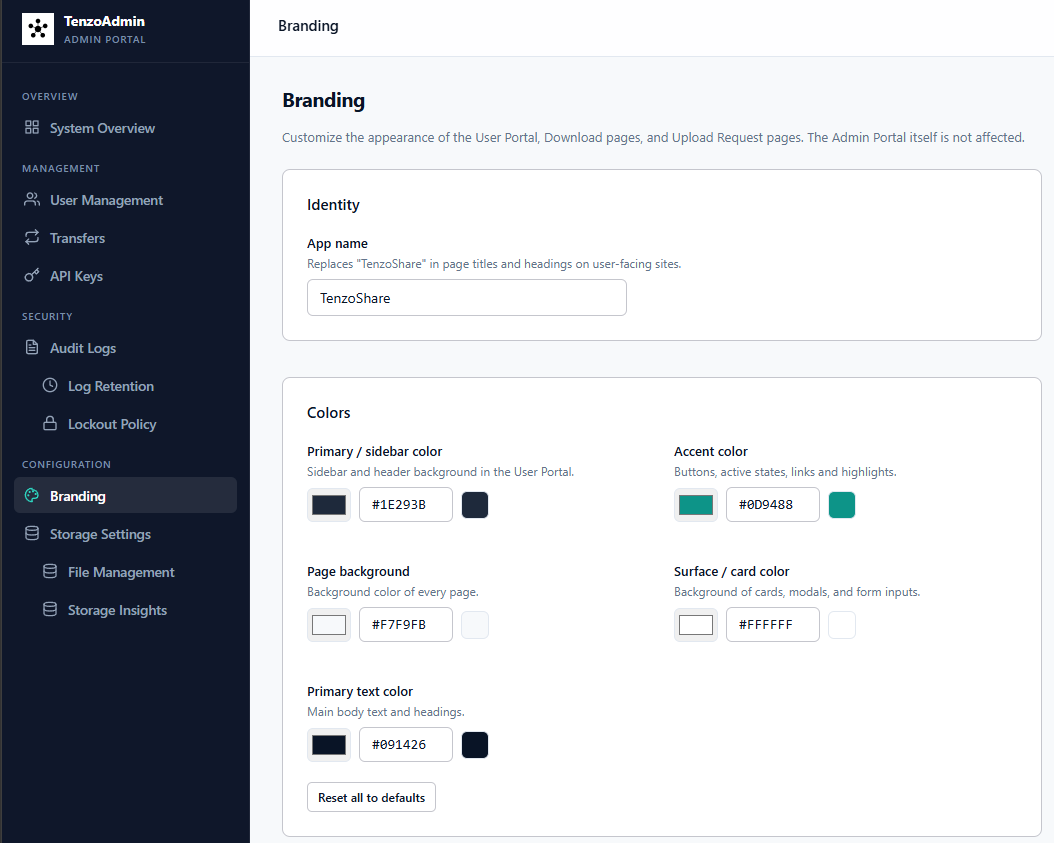
Task: Click the CONFIGURATION section label
Action: point(66,464)
